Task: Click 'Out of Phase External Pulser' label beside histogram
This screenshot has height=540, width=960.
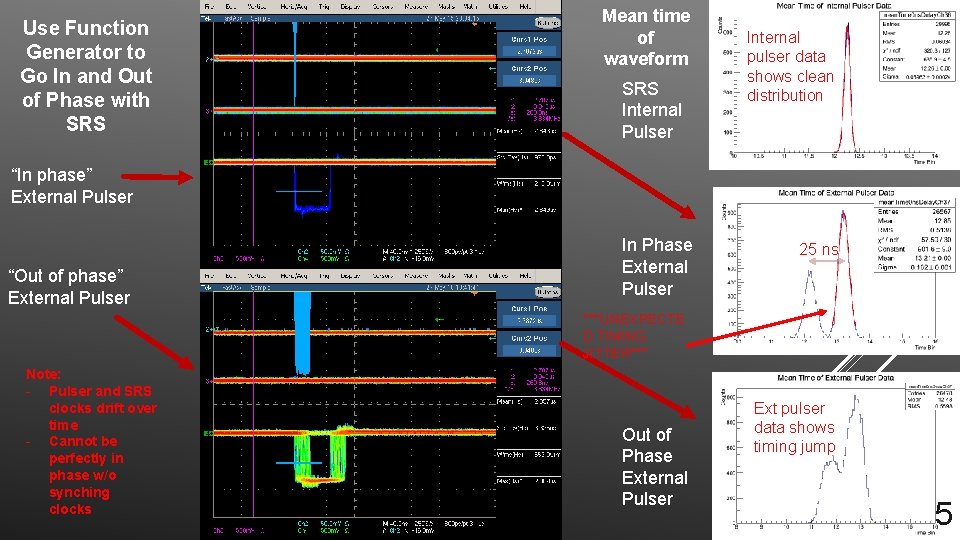Action: point(654,467)
